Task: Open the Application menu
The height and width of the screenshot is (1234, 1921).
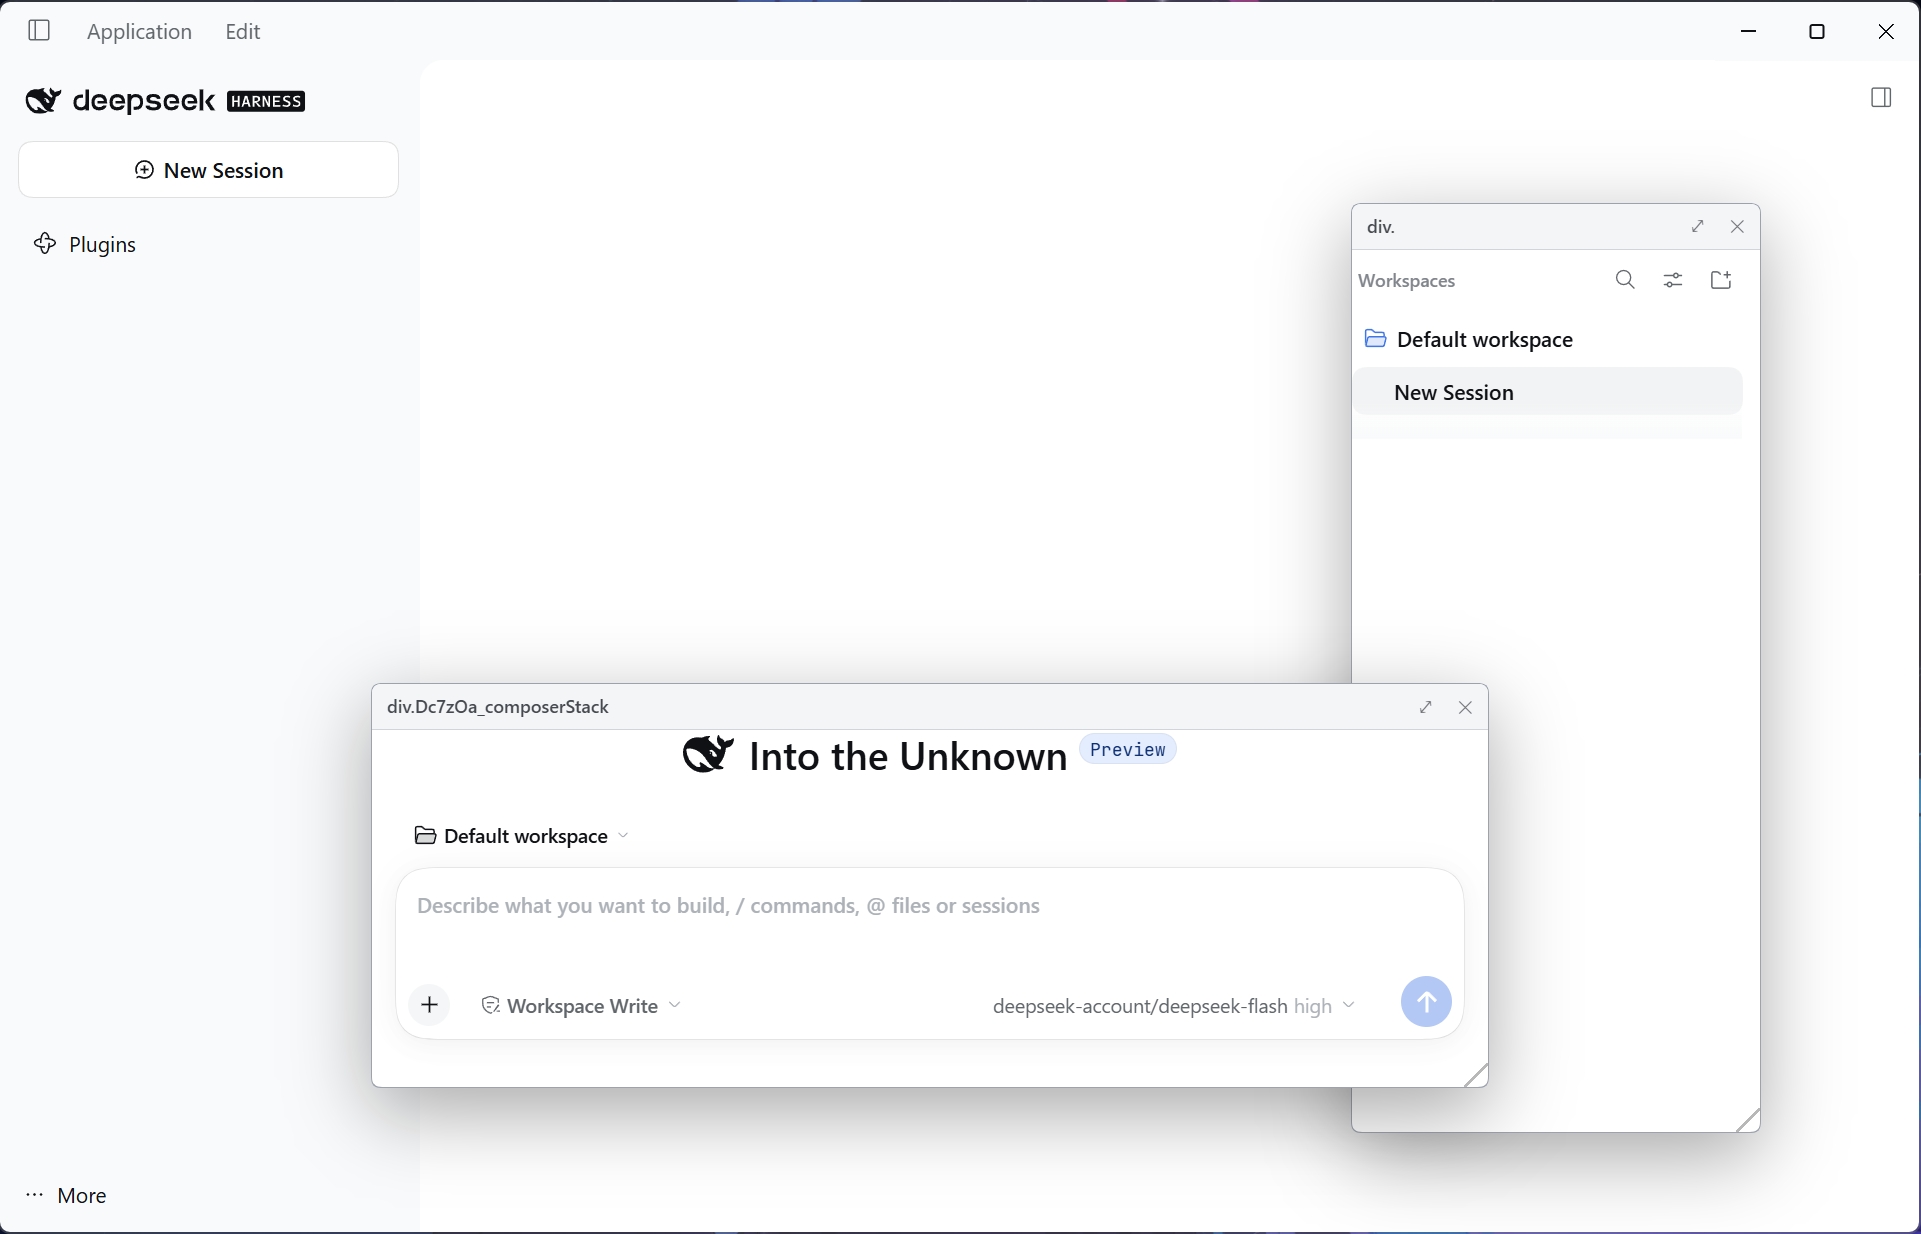Action: coord(139,31)
